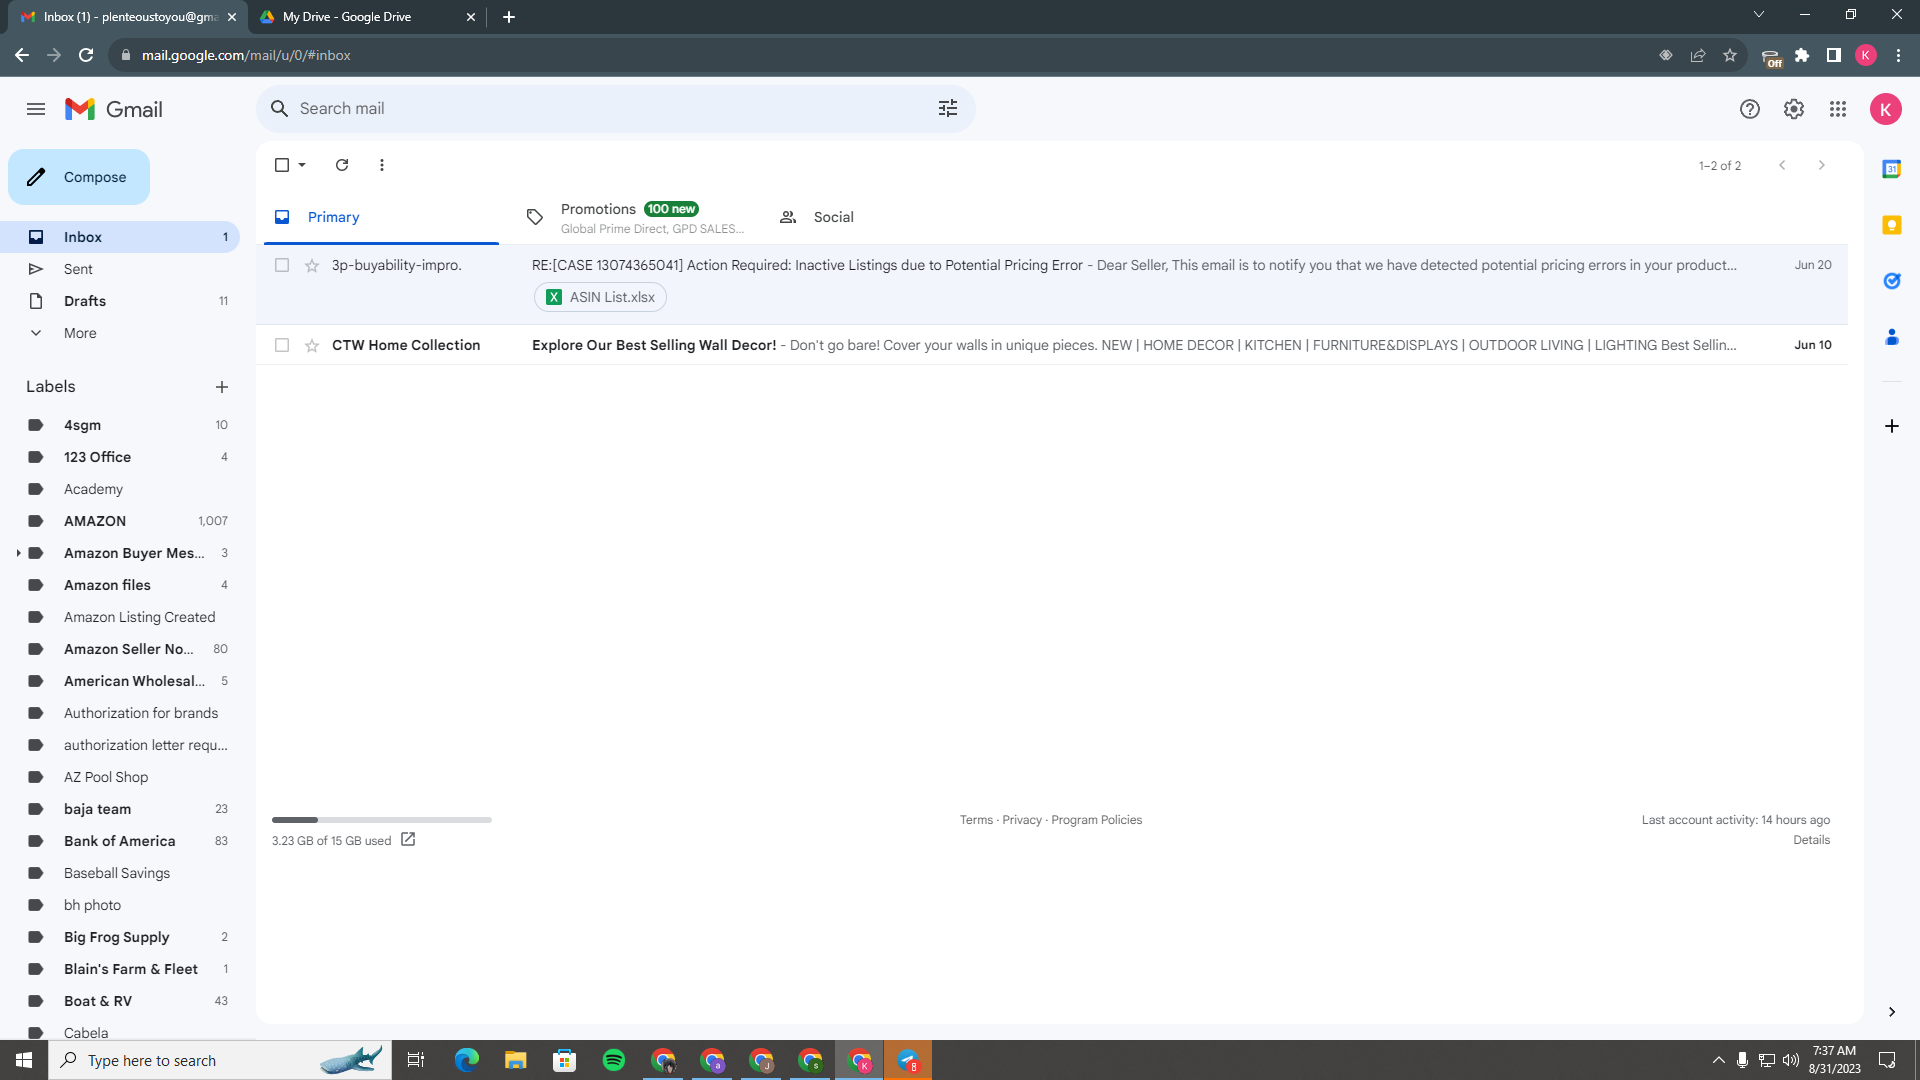Open Chrome extensions puzzle icon
The width and height of the screenshot is (1920, 1080).
[1802, 55]
